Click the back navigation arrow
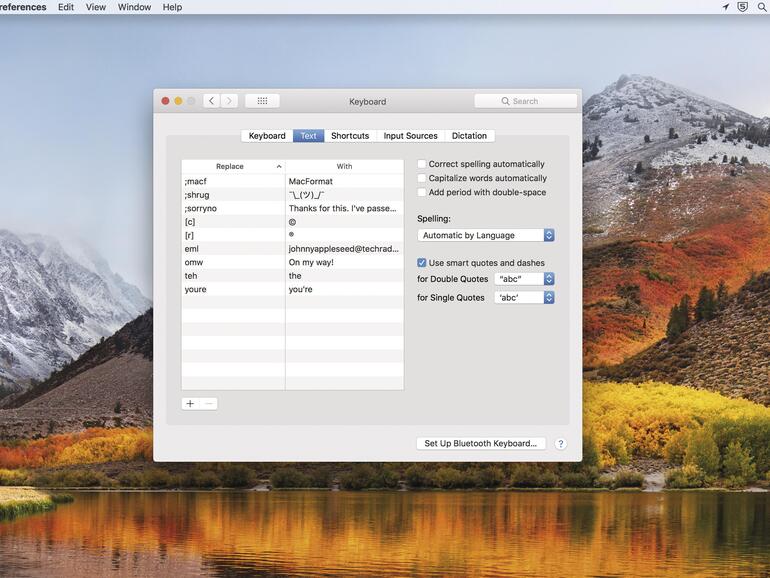 click(211, 101)
